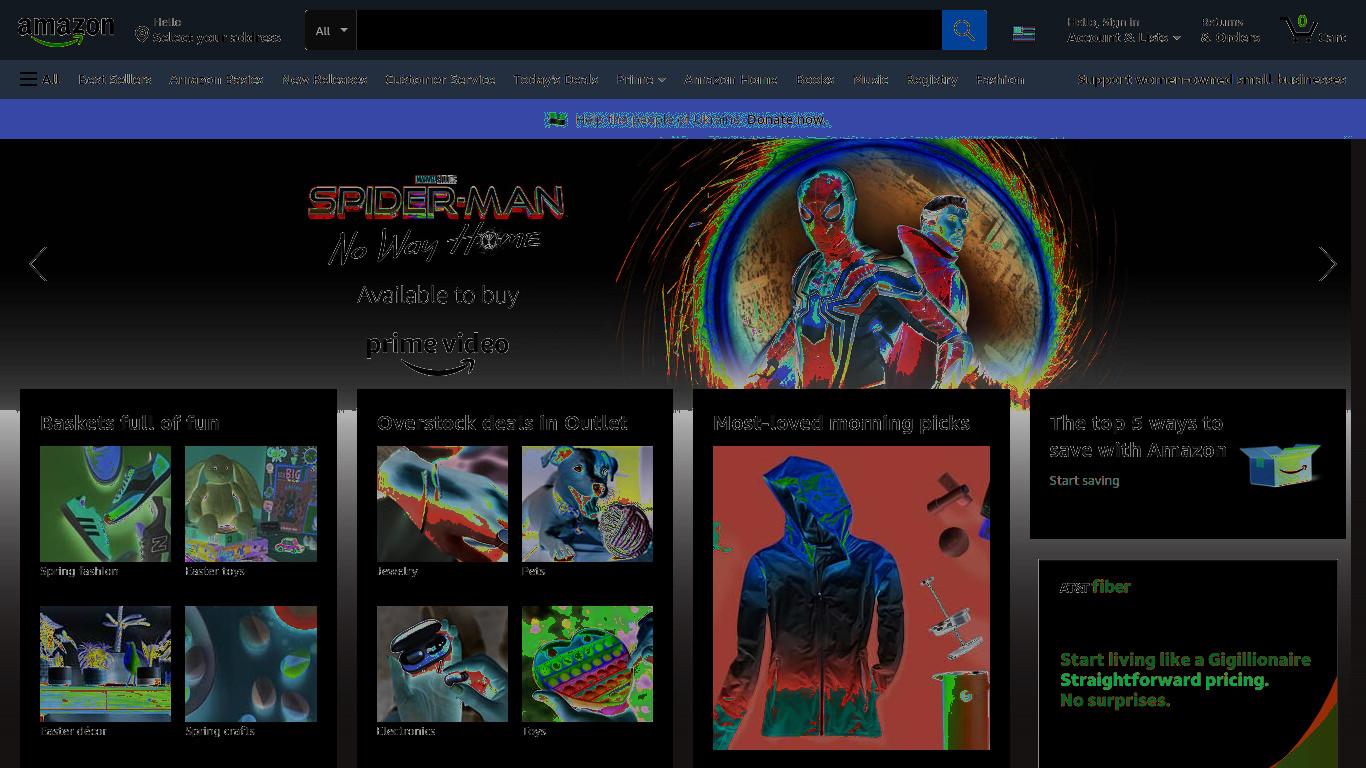Go to previous hero banner slide
The width and height of the screenshot is (1366, 768).
pos(38,264)
